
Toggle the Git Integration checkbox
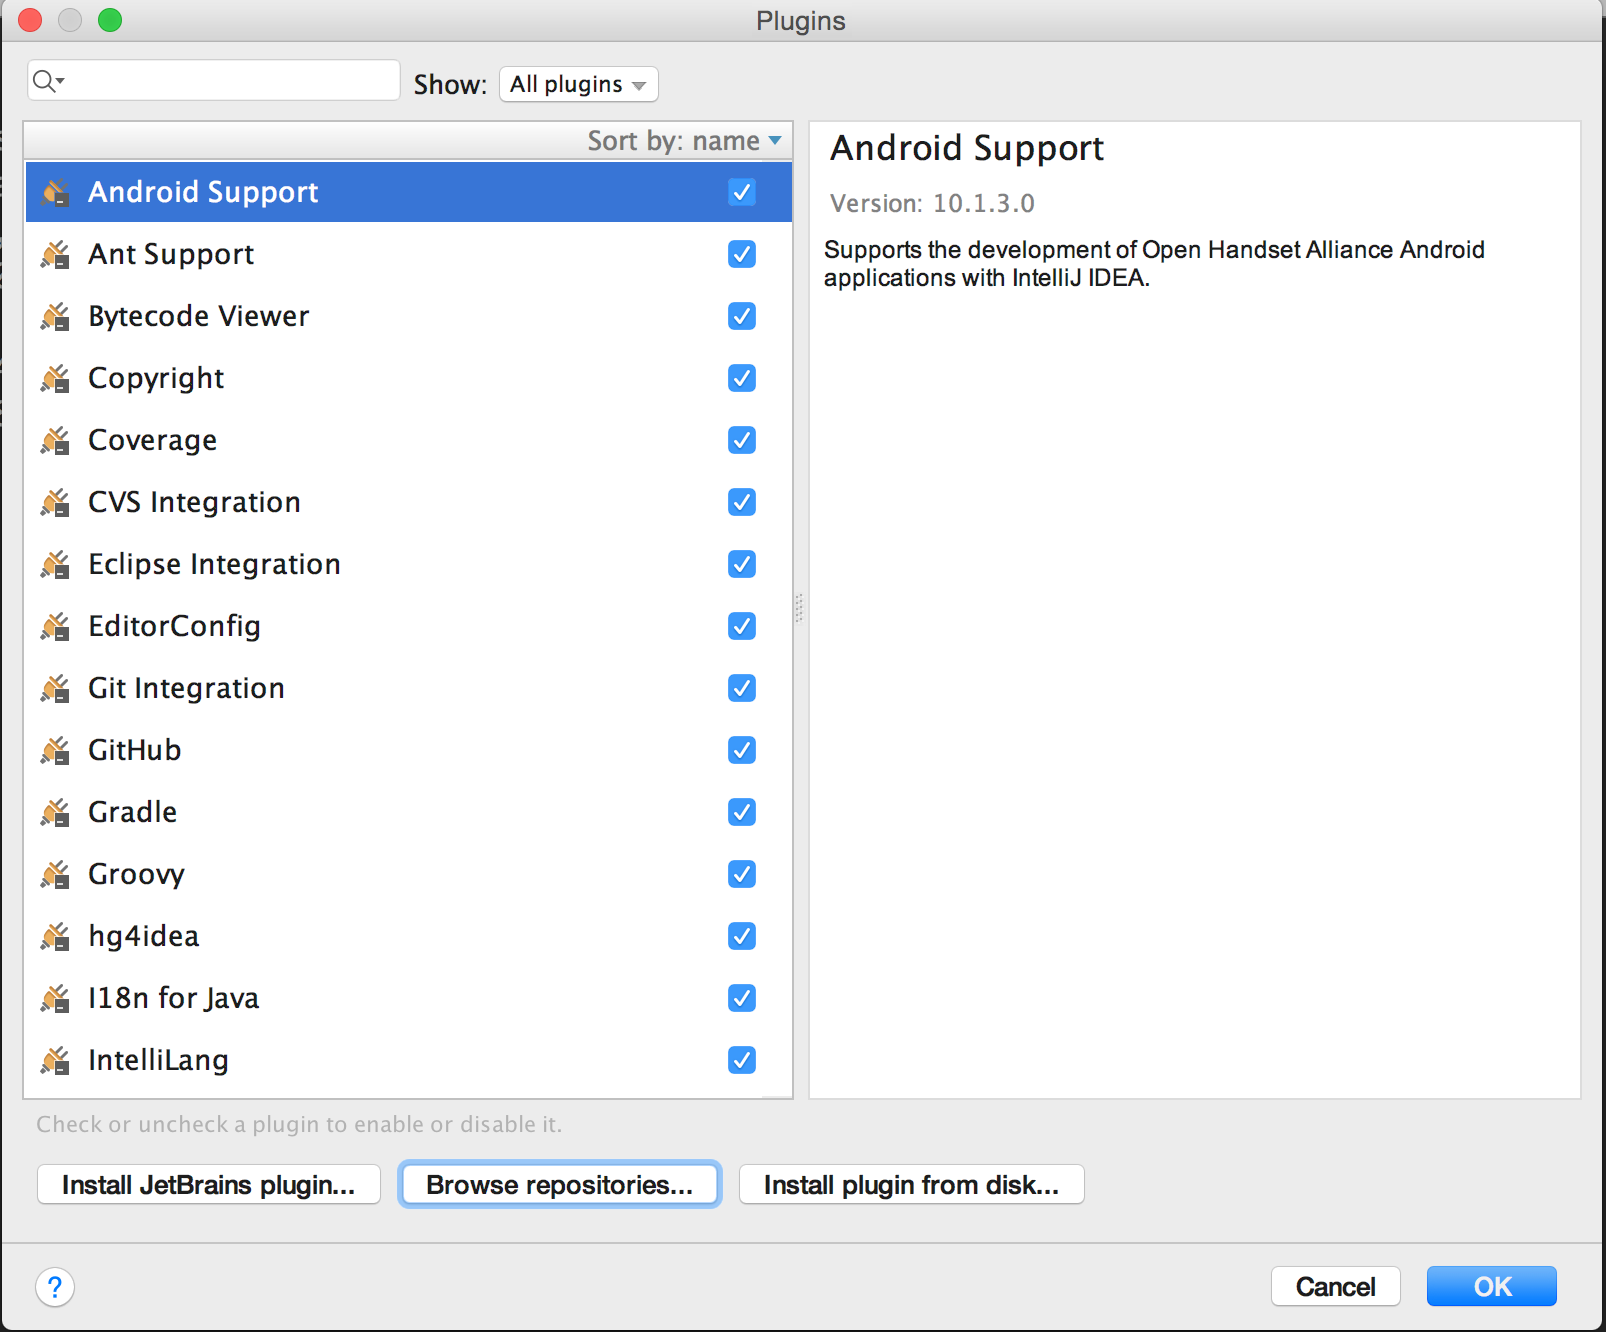(x=742, y=688)
